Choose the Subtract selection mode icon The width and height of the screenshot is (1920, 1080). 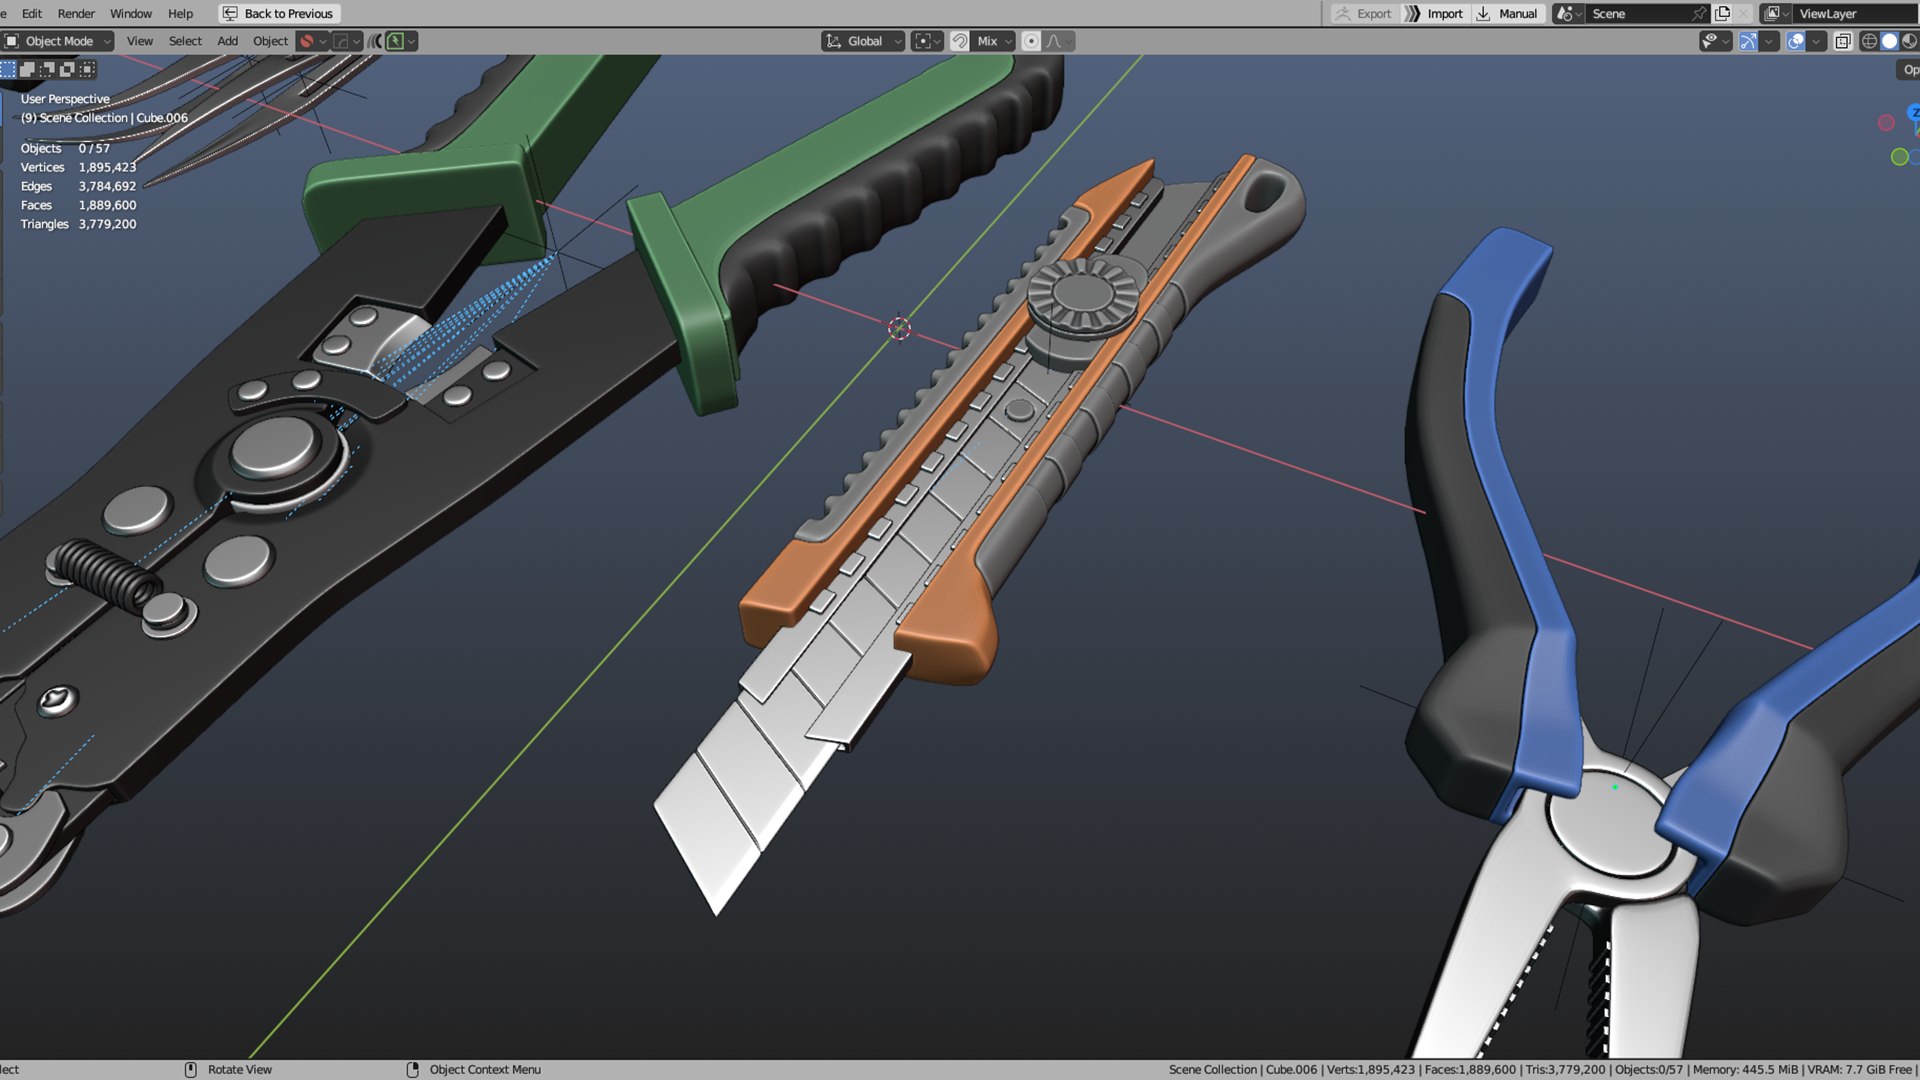click(47, 69)
